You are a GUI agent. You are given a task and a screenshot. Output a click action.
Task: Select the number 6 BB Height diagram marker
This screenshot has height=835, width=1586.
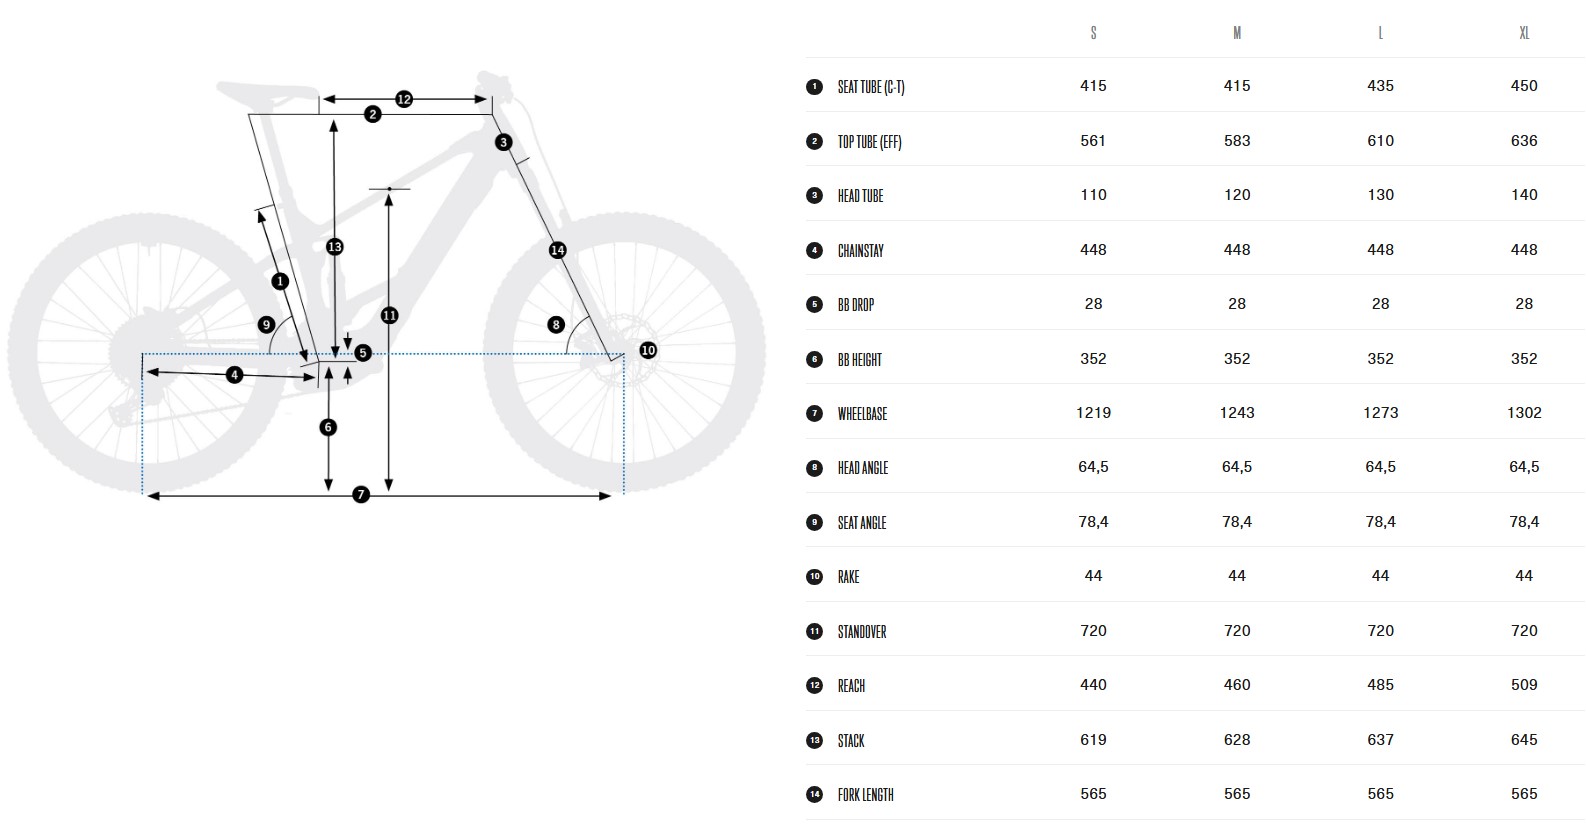[x=328, y=427]
